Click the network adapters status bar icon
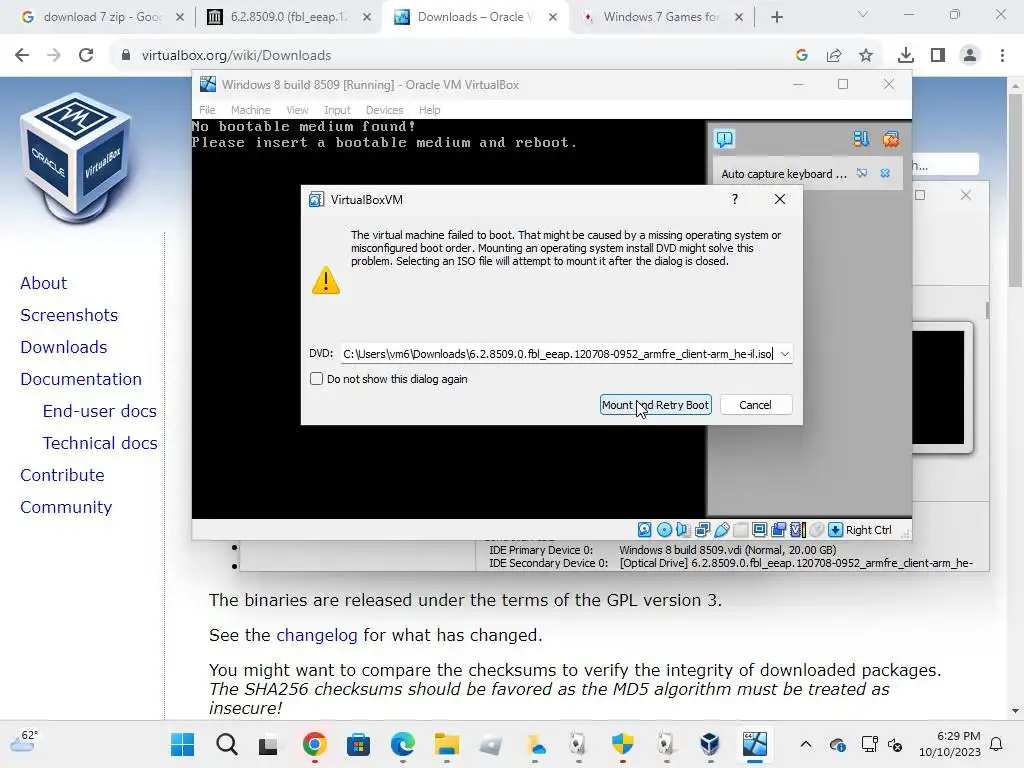This screenshot has width=1024, height=768. point(703,530)
